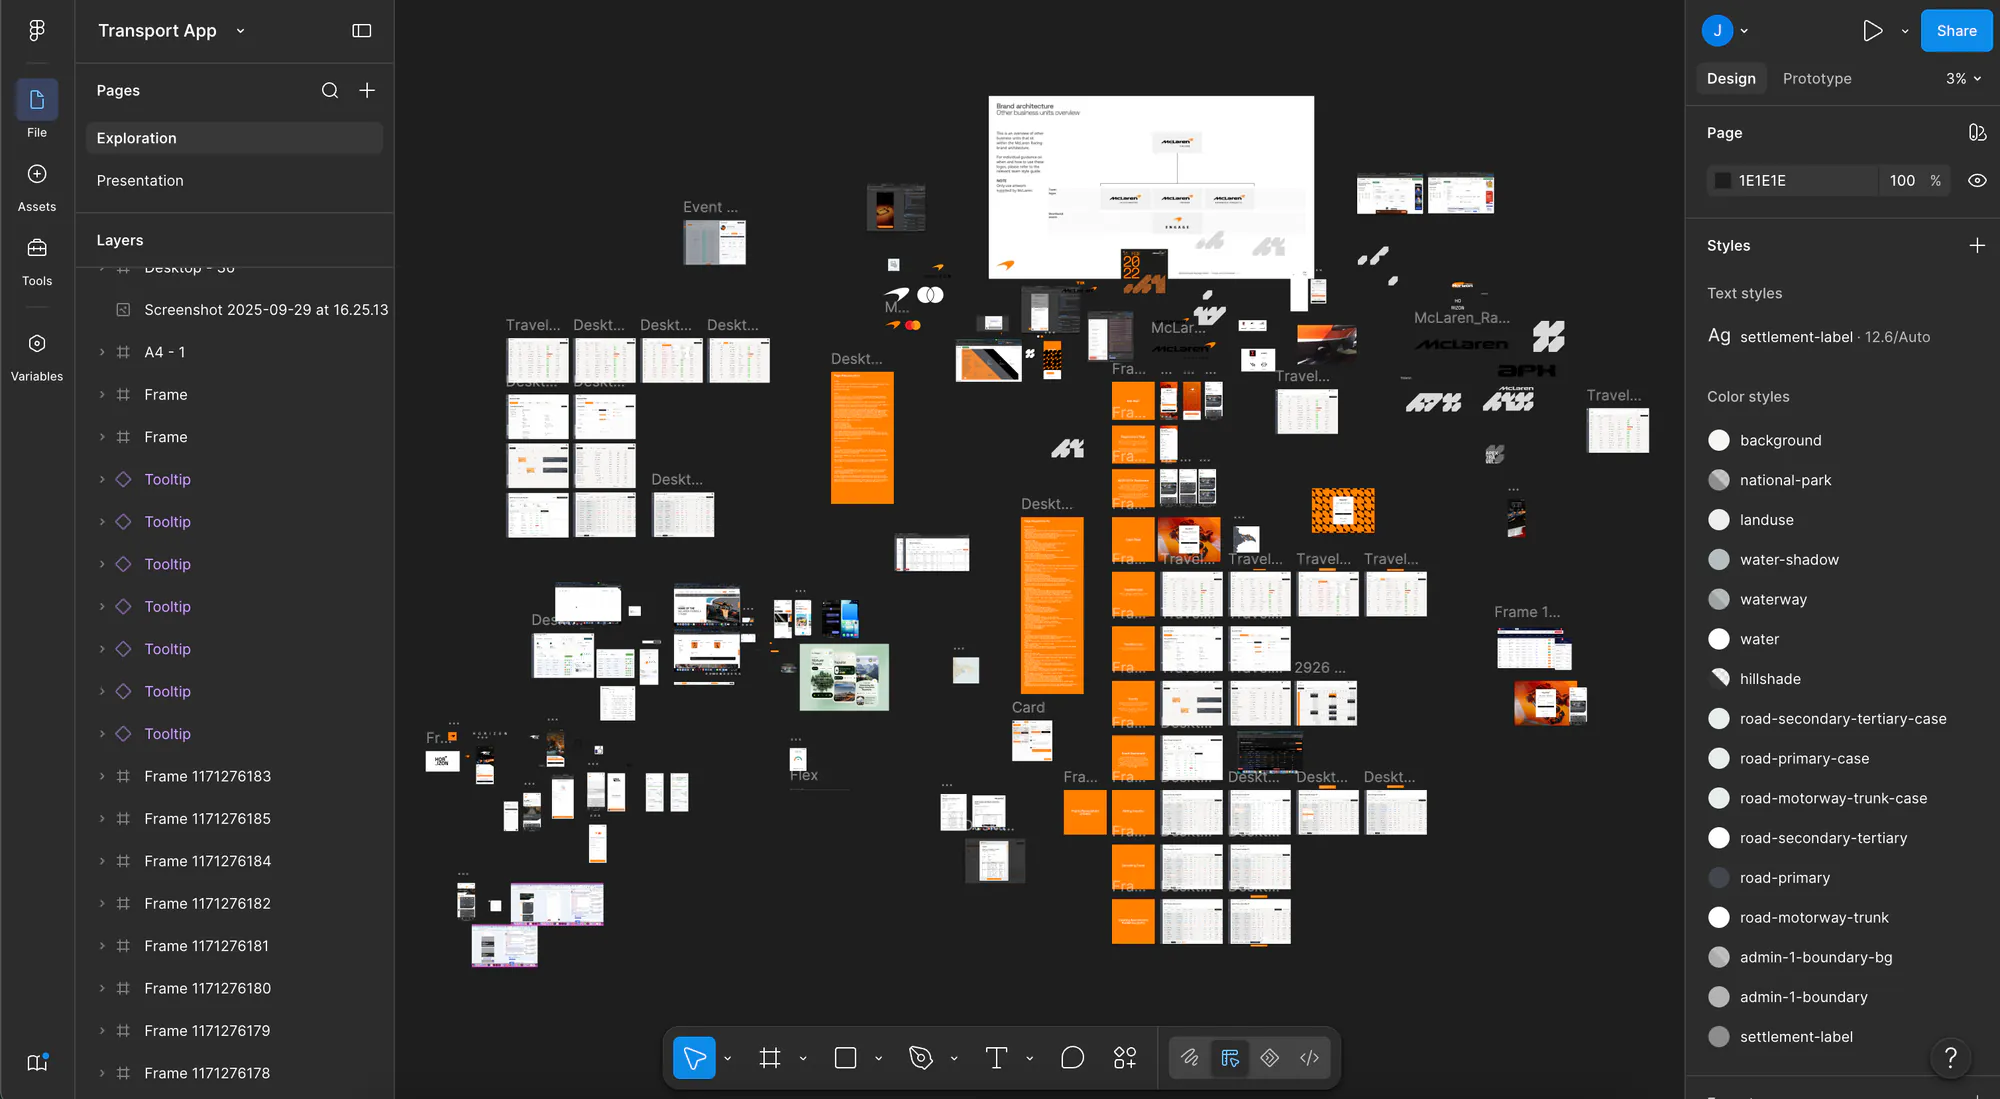Open the libraries book icon
This screenshot has width=2000, height=1099.
(37, 1063)
